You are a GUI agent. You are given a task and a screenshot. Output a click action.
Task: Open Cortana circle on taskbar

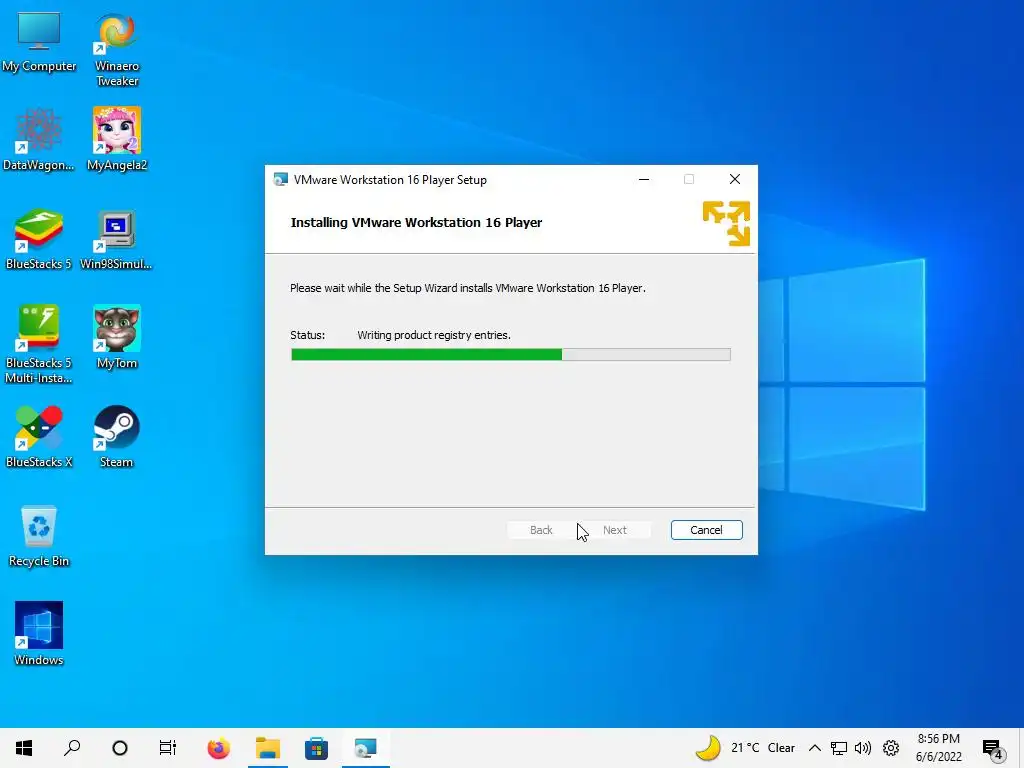pos(120,748)
